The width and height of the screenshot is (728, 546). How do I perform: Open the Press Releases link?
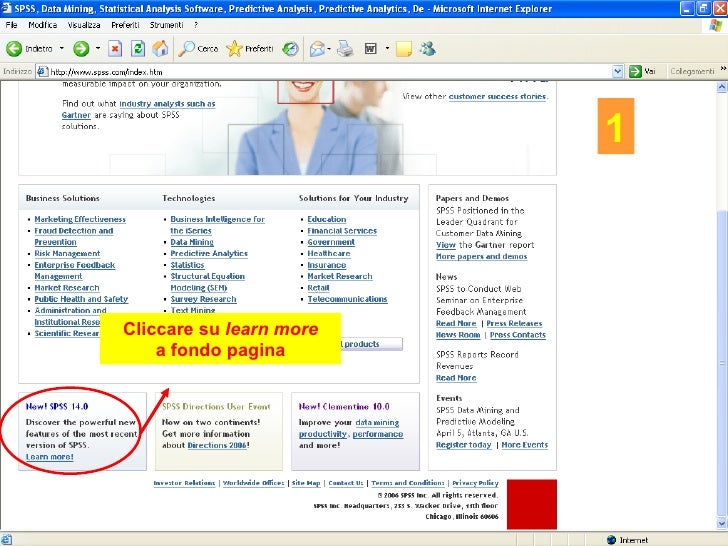point(514,323)
